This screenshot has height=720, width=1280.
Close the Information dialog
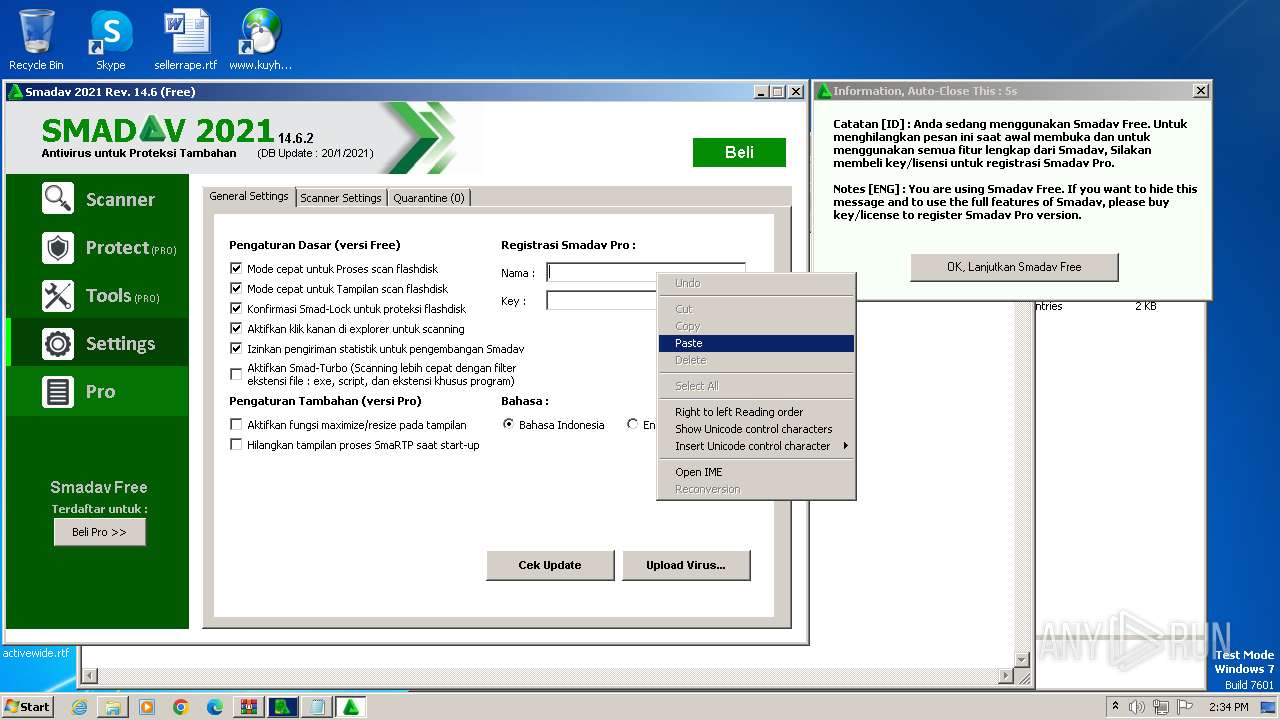pyautogui.click(x=1200, y=91)
